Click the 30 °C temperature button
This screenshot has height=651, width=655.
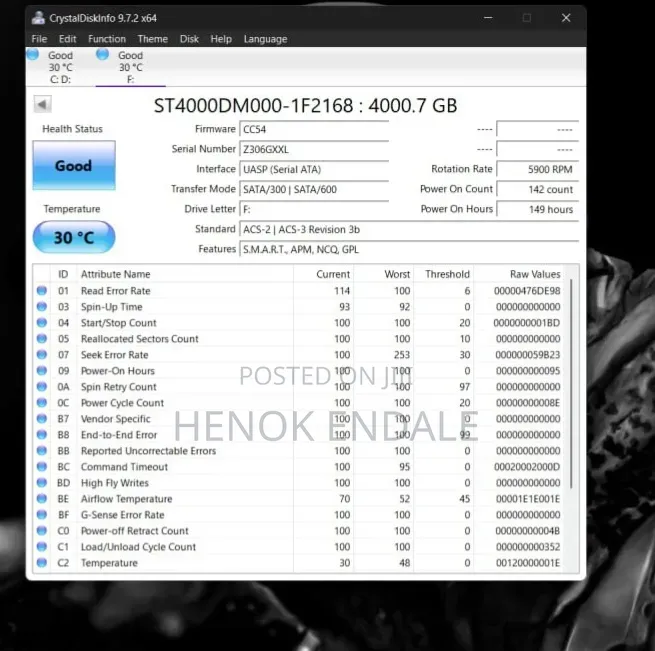74,237
